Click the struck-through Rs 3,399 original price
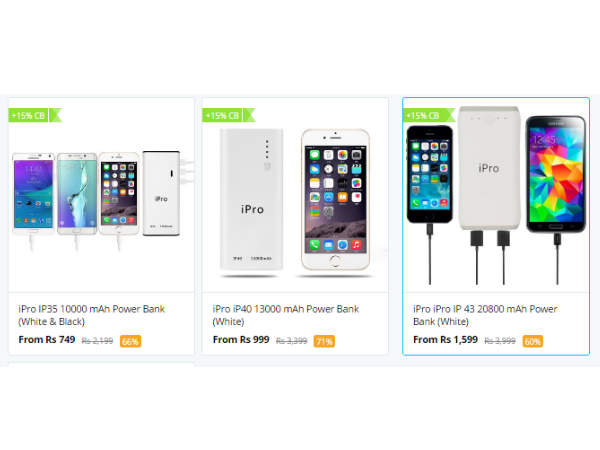 click(292, 341)
